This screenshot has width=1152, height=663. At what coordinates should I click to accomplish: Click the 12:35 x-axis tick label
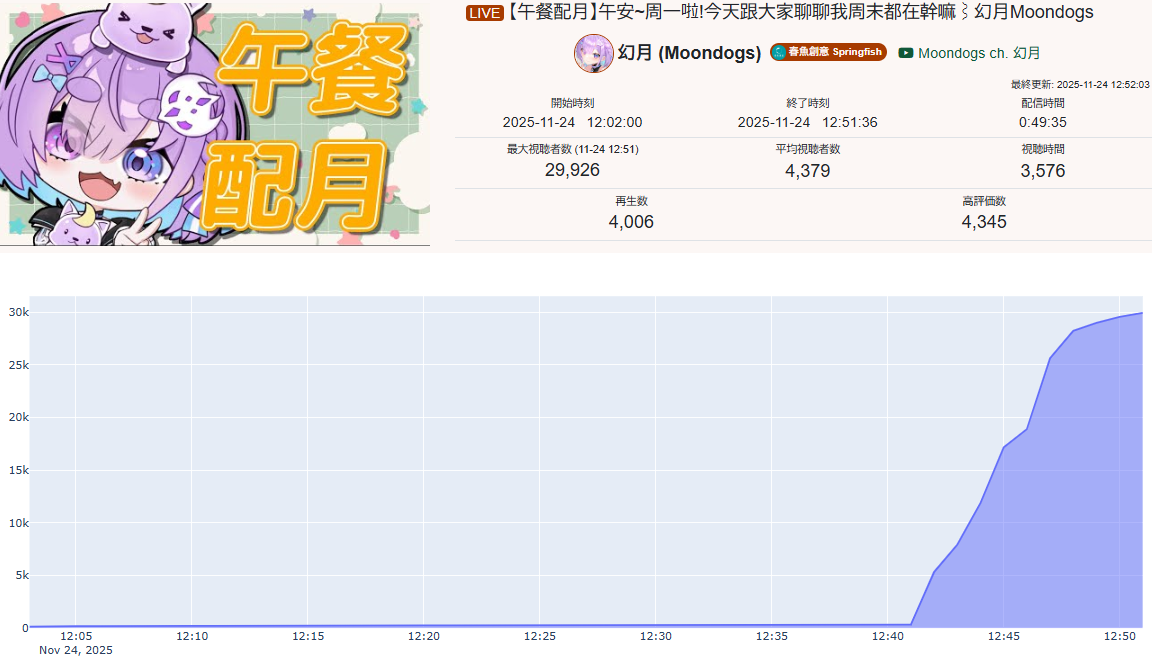click(x=771, y=636)
